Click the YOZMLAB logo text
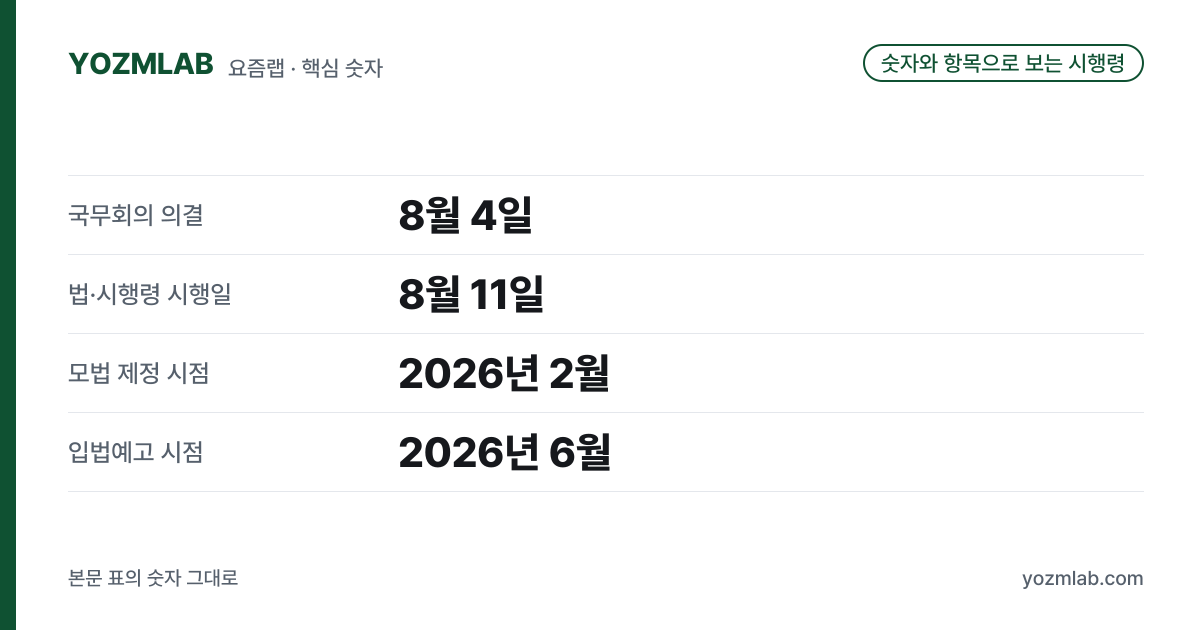 click(x=141, y=64)
